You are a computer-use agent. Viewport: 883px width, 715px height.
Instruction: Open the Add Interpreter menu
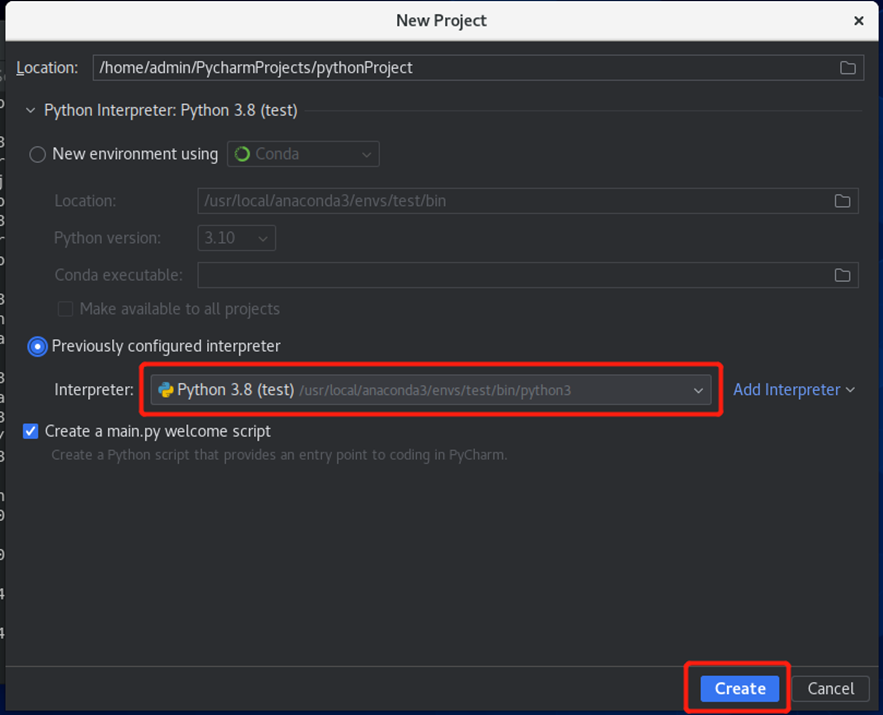coord(793,390)
